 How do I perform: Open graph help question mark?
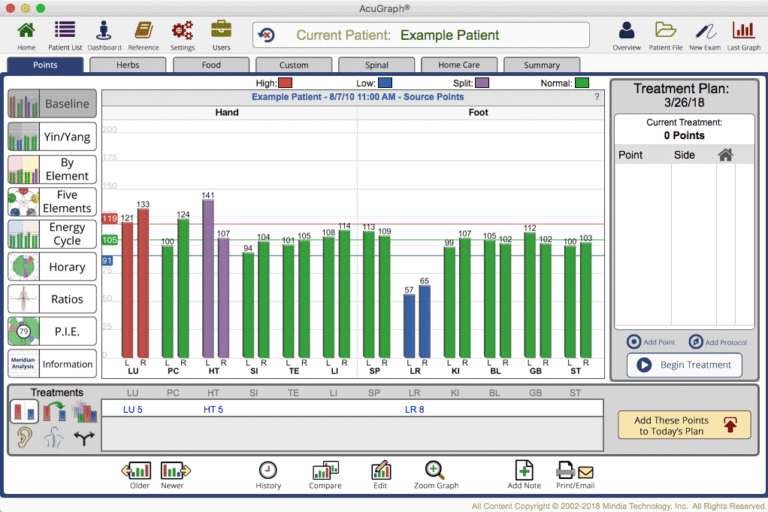(597, 97)
